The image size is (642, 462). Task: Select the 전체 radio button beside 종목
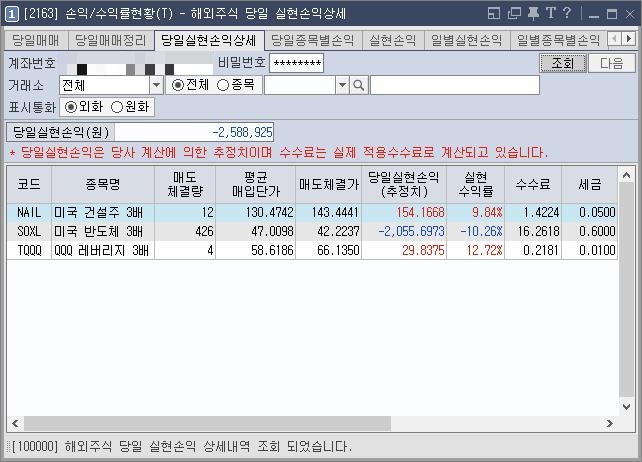(x=178, y=85)
